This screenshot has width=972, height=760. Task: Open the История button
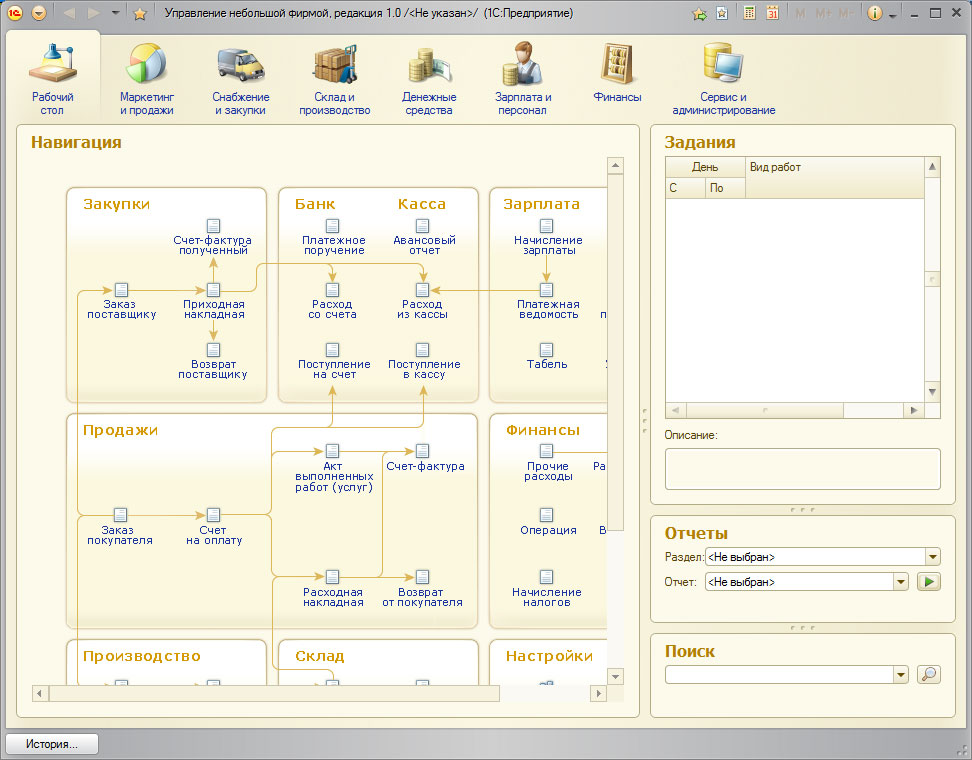click(x=53, y=744)
